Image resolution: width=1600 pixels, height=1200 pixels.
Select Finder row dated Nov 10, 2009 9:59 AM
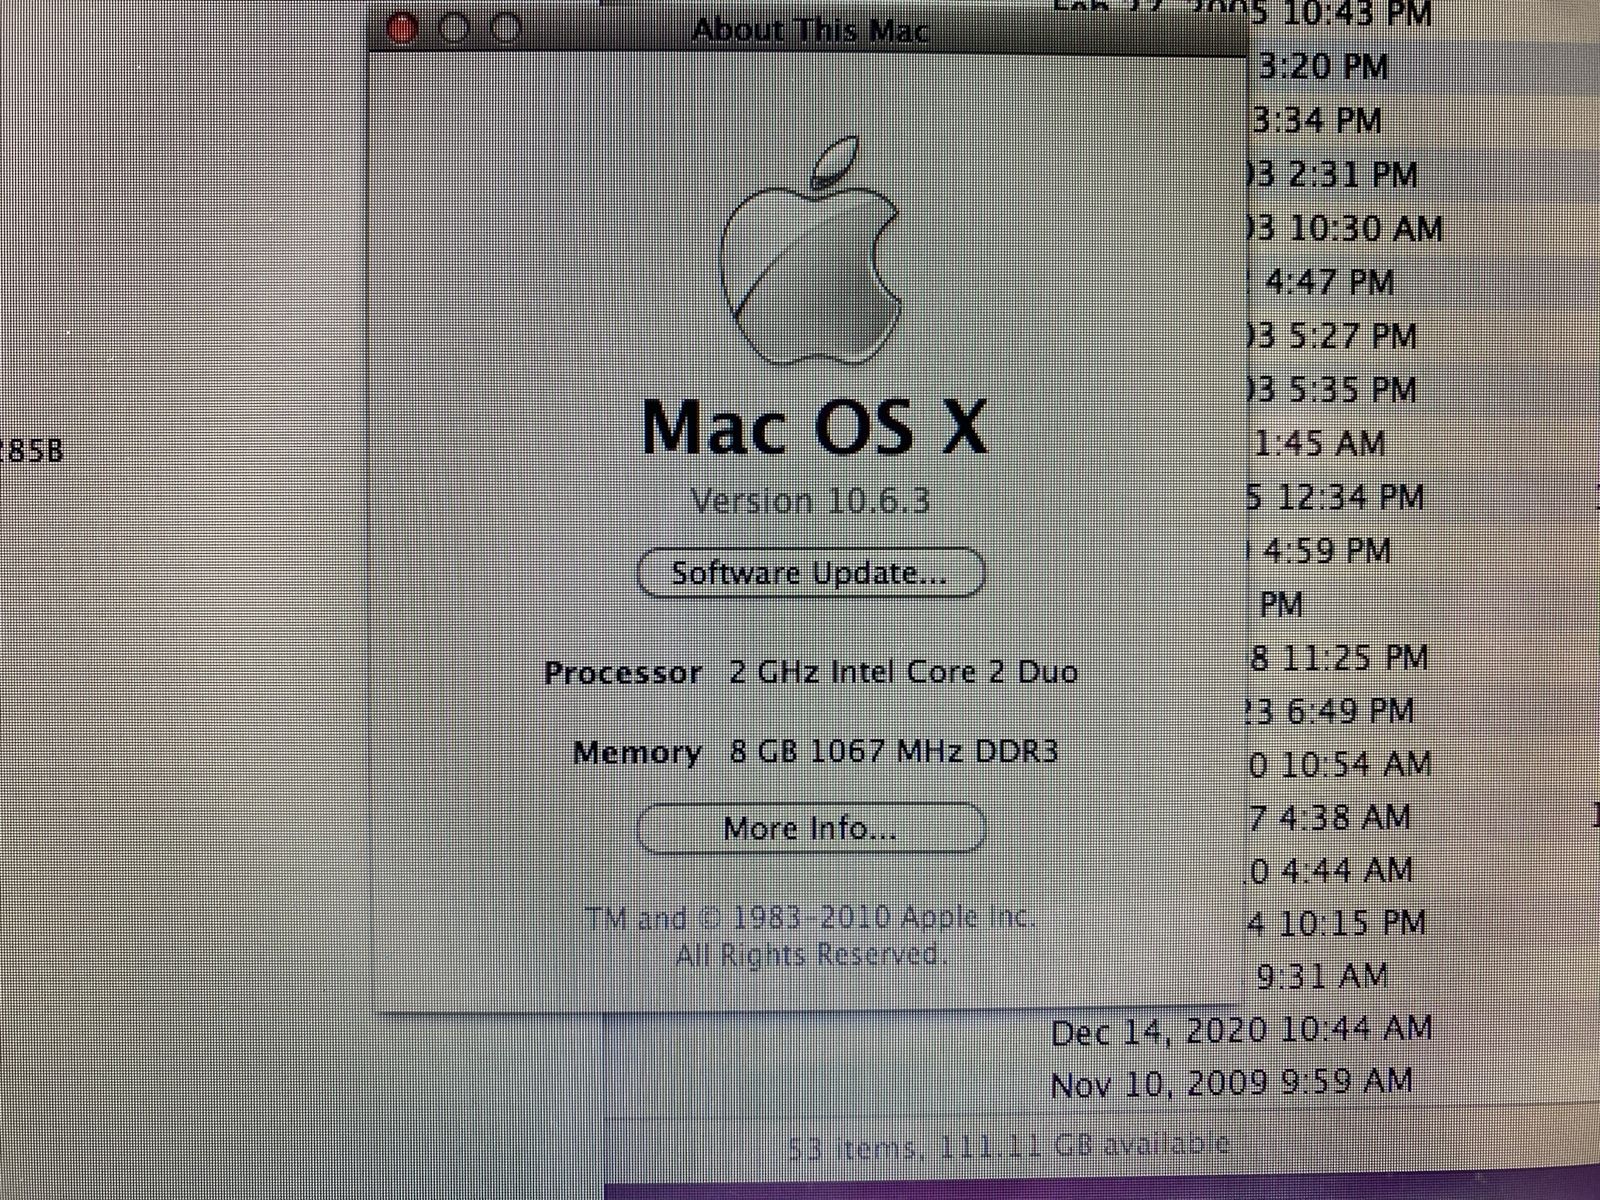pos(1232,1082)
